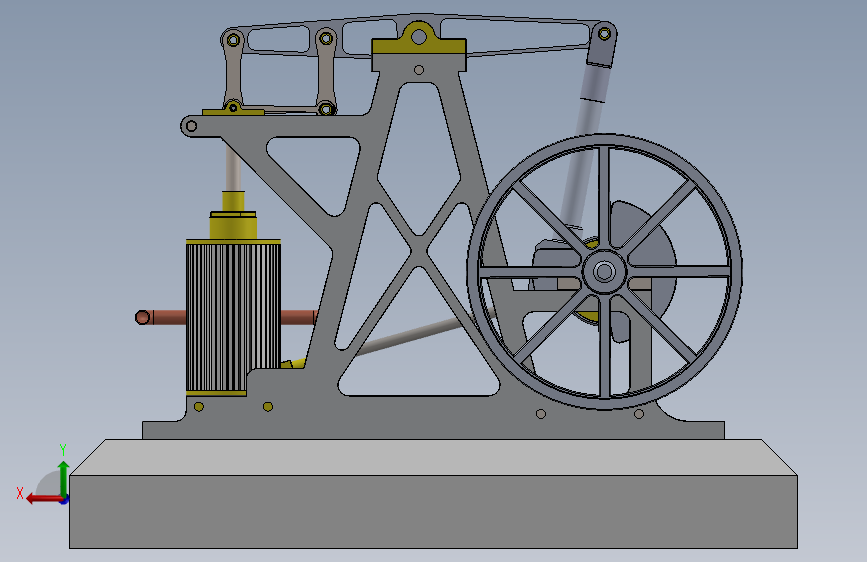Click the green "Y" axis label
867x562 pixels.
point(63,449)
